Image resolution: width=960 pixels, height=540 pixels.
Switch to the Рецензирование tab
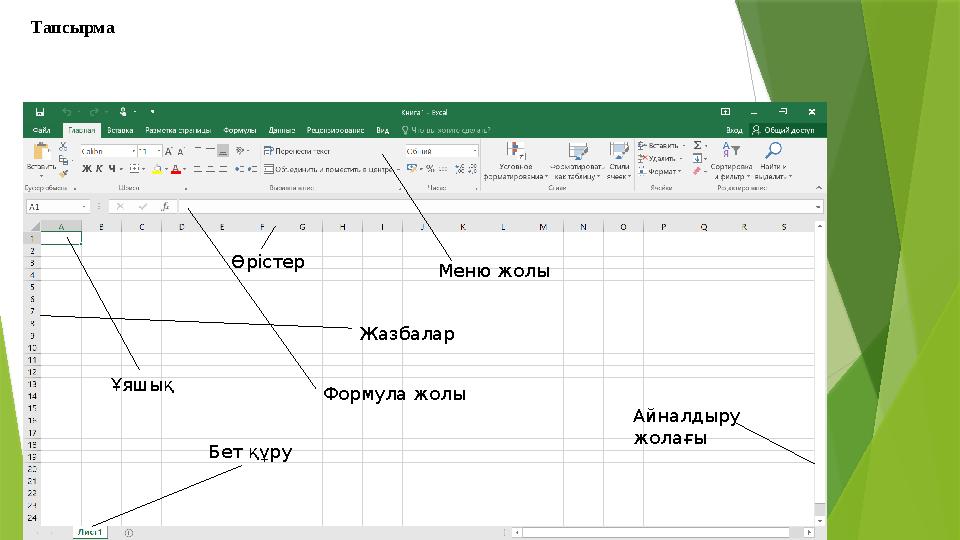tap(335, 130)
